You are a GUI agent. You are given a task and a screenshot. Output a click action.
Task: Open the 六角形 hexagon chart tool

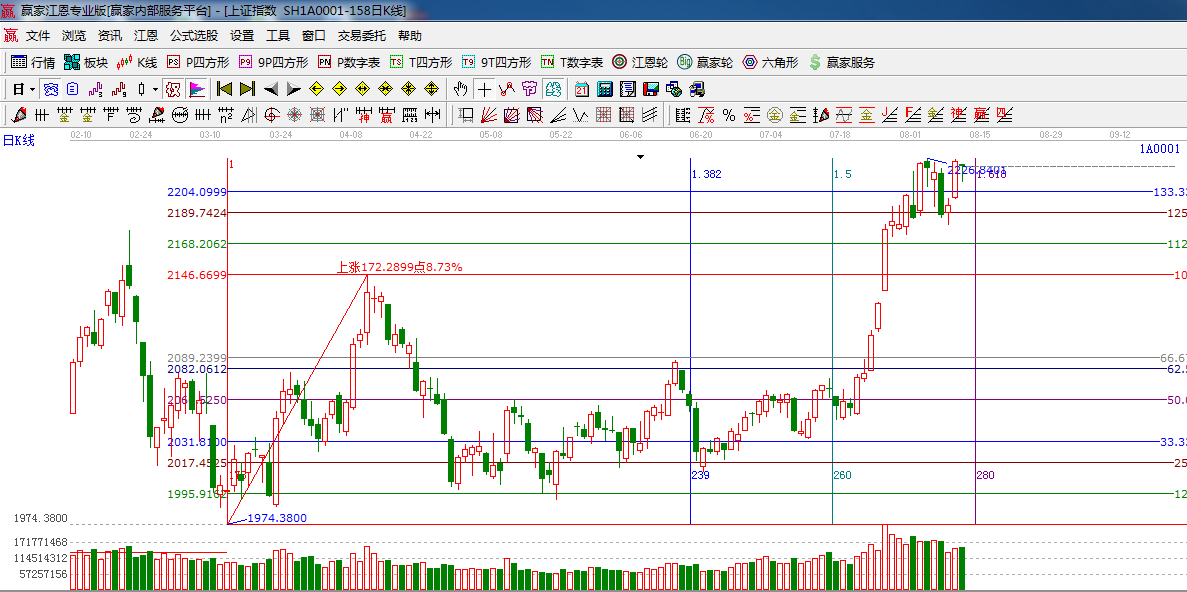click(x=770, y=62)
